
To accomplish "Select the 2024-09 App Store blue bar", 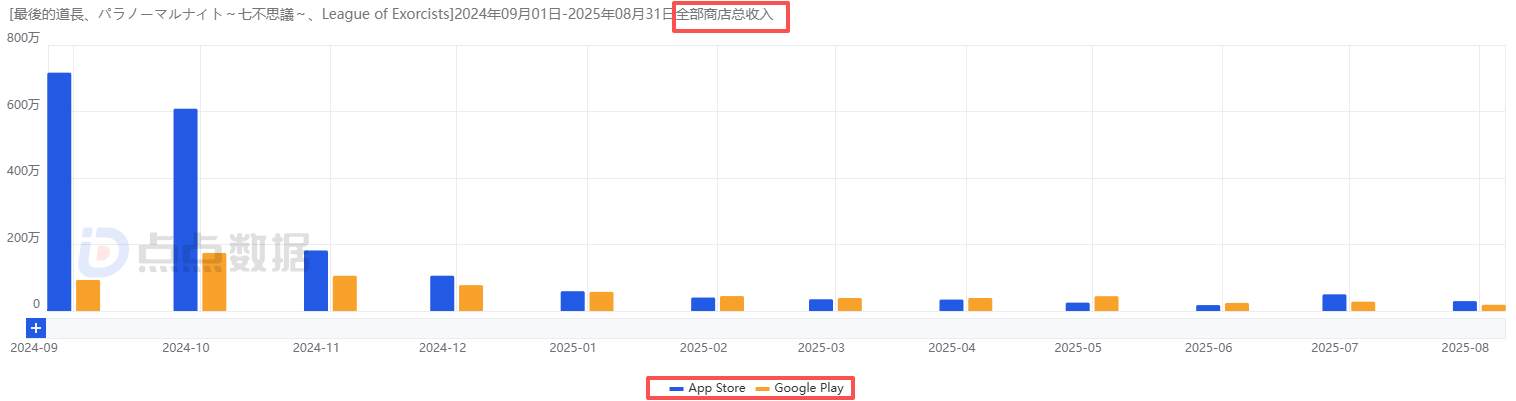I will point(59,191).
